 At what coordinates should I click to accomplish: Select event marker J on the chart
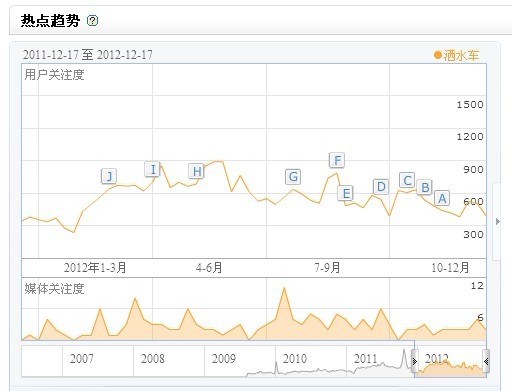[x=109, y=176]
